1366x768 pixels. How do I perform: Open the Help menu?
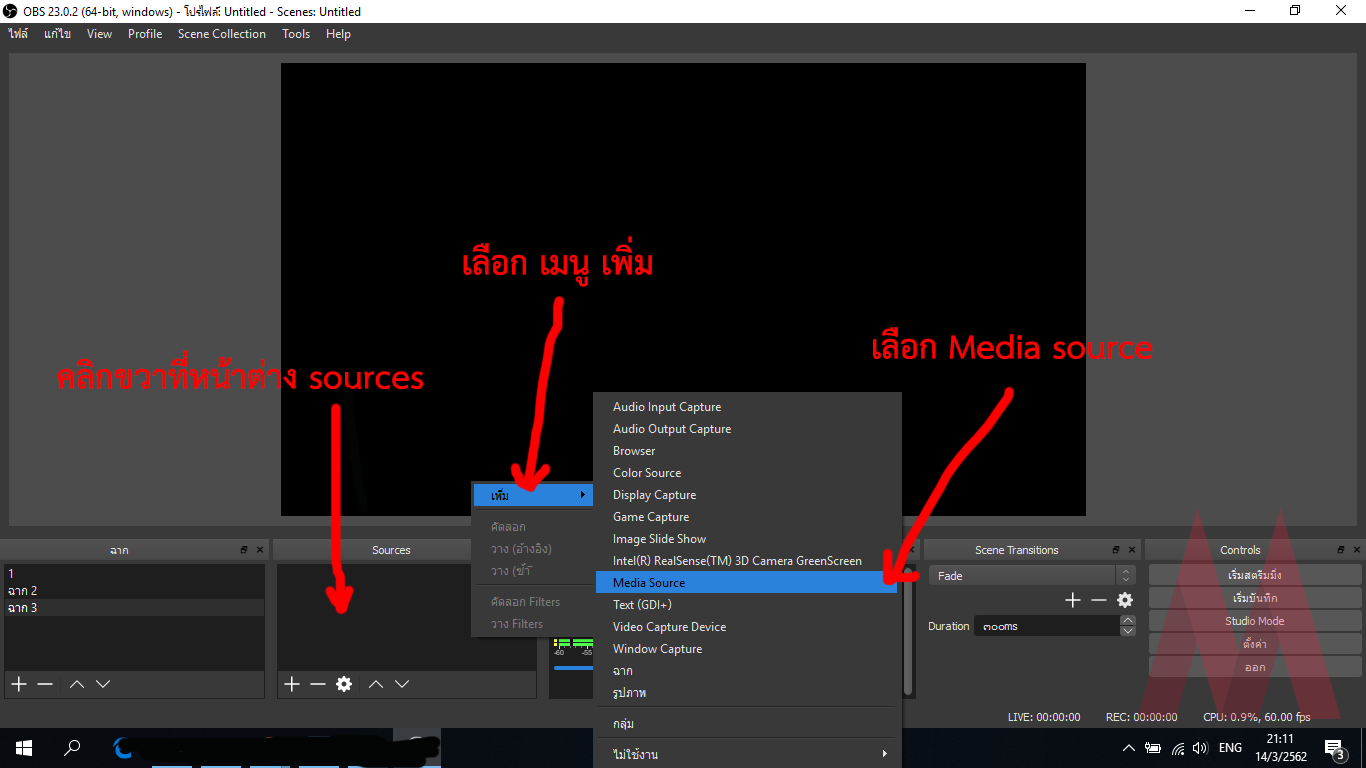pyautogui.click(x=338, y=34)
